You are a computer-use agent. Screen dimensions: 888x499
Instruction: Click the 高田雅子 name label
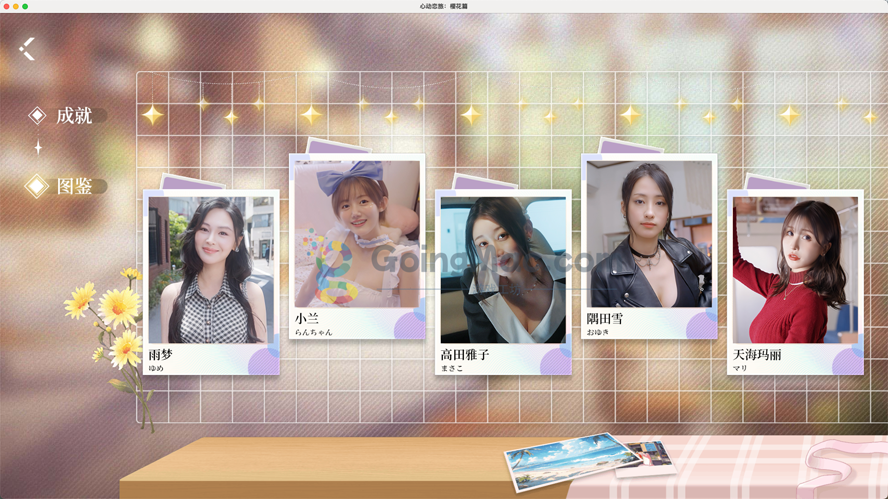coord(465,355)
